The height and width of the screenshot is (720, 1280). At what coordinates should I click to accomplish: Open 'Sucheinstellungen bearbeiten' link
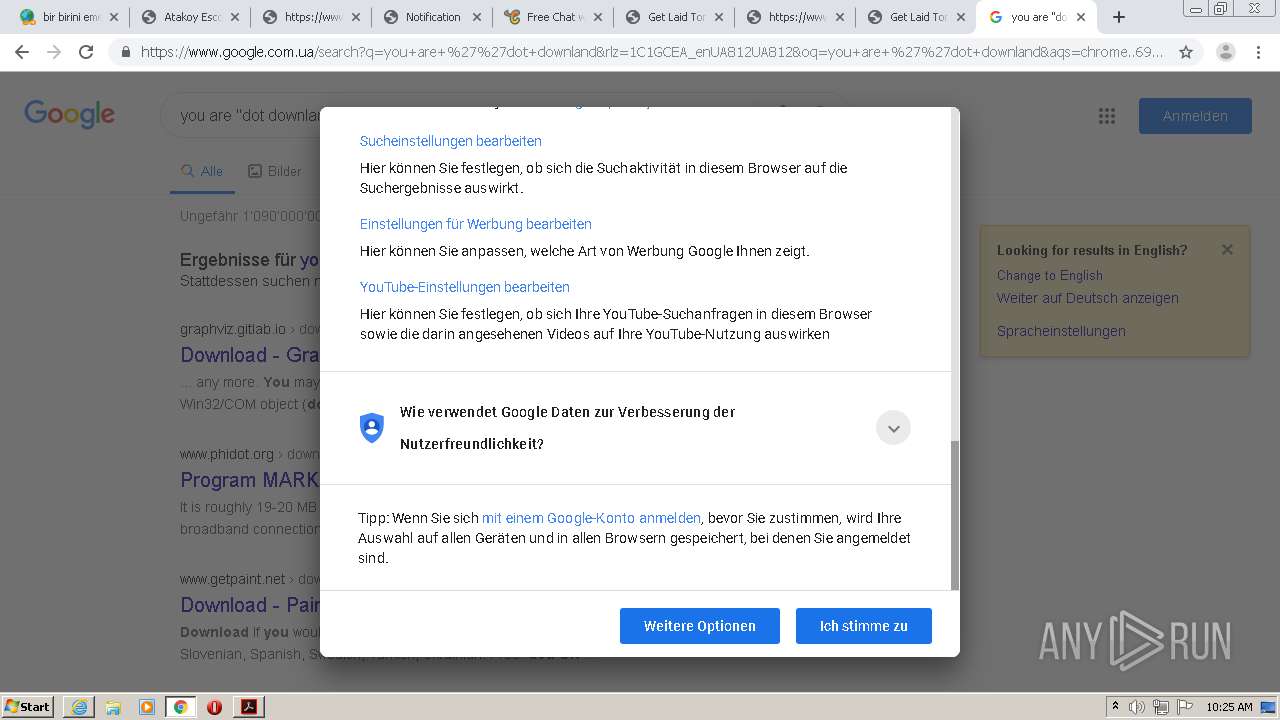tap(451, 141)
